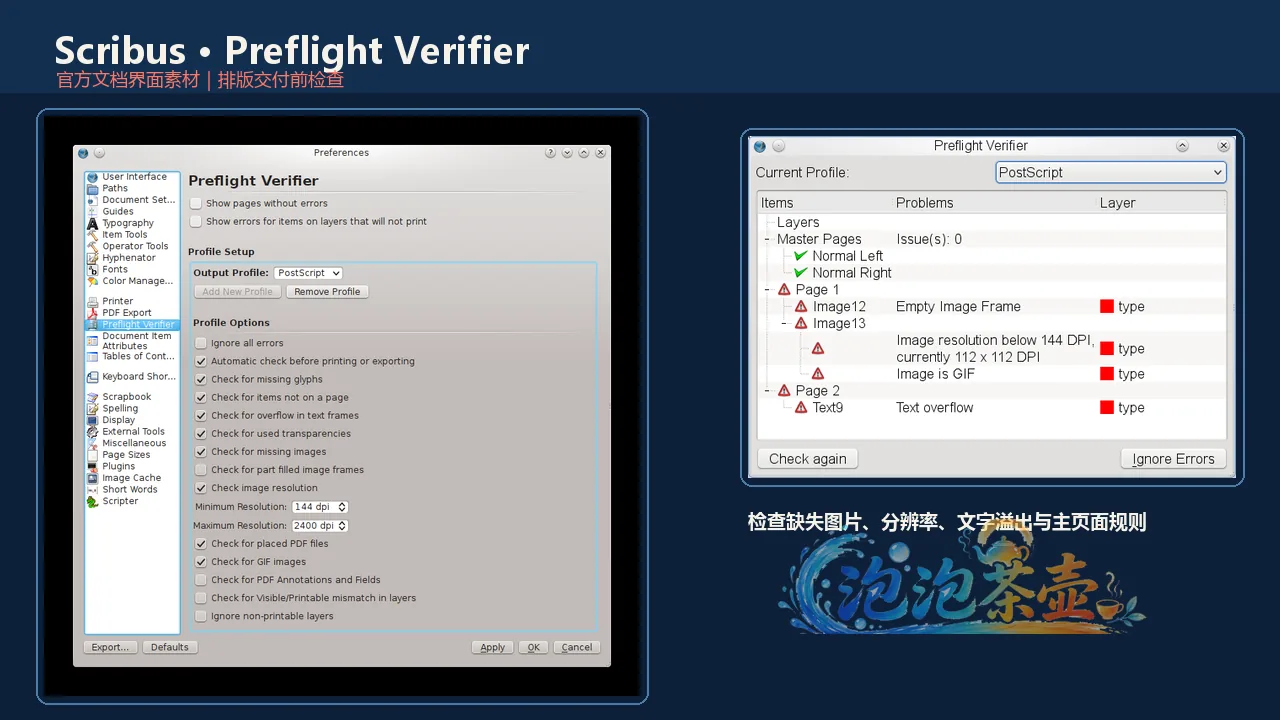
Task: Click the Remove Profile button
Action: (x=327, y=292)
